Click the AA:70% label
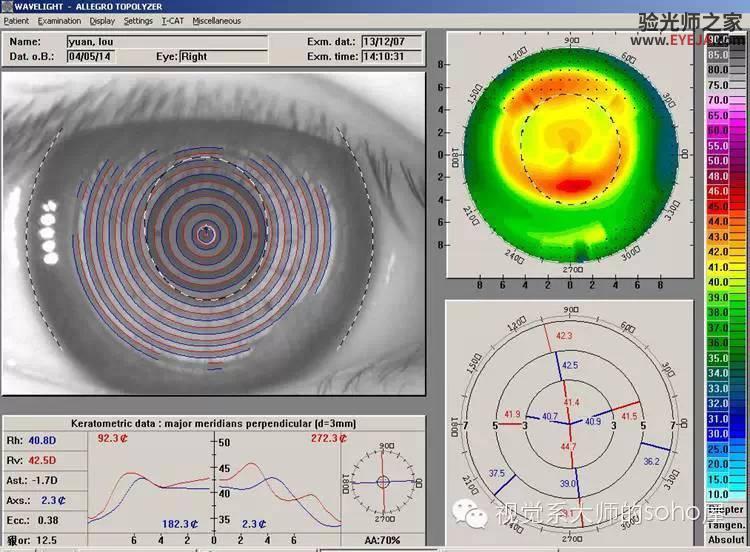 [382, 541]
